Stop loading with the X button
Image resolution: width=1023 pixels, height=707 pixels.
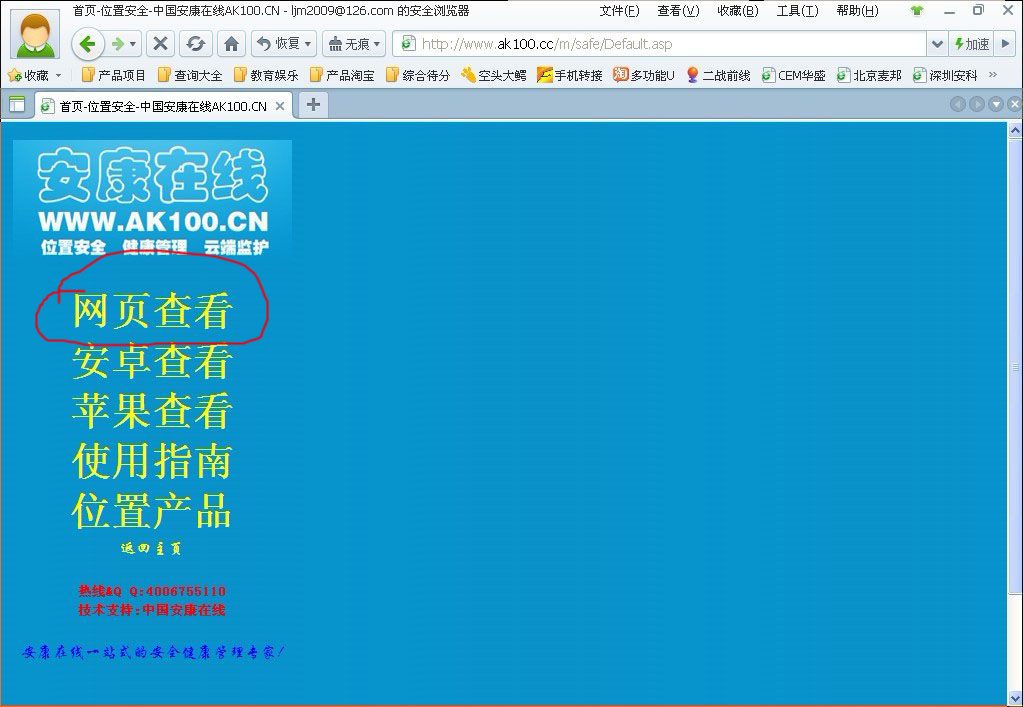coord(160,44)
